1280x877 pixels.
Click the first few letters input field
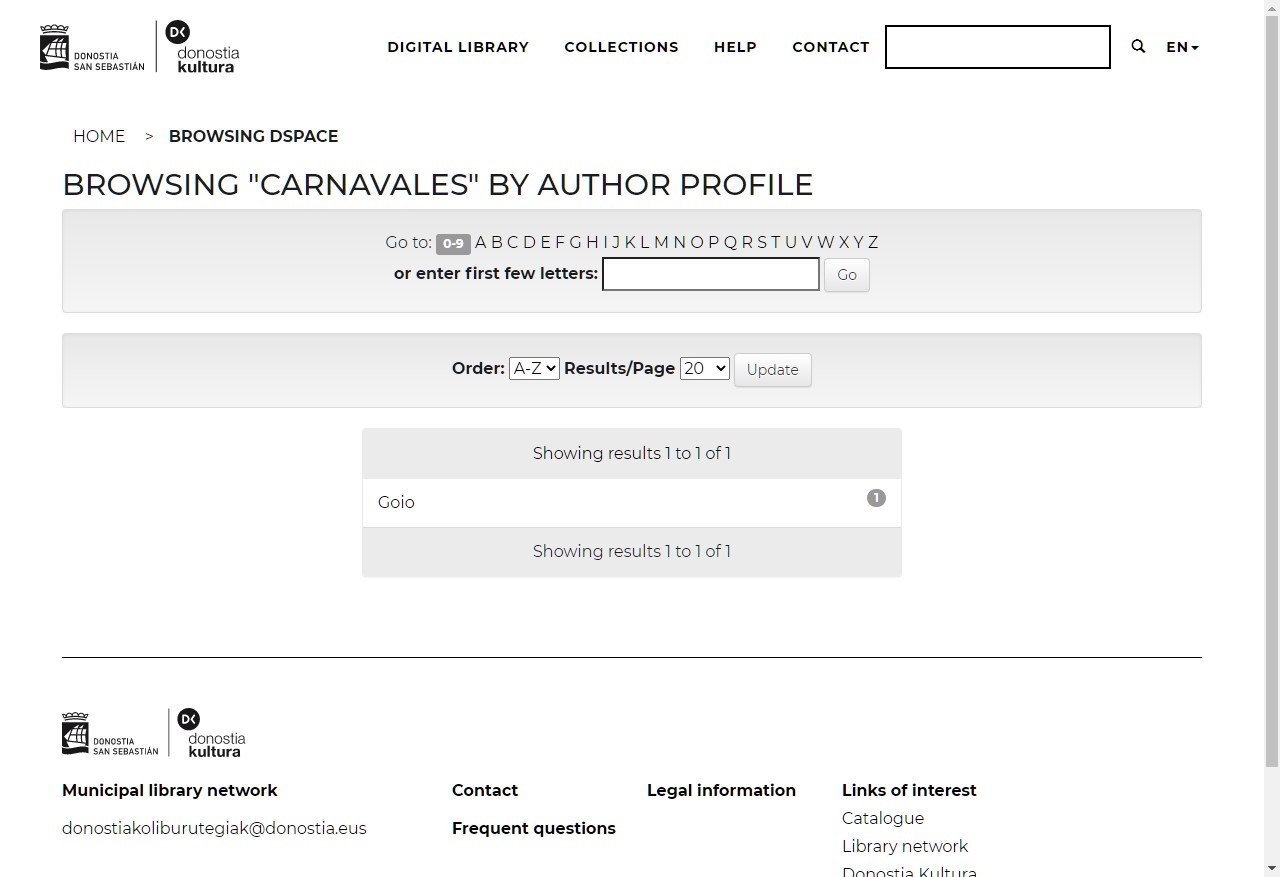click(x=710, y=274)
